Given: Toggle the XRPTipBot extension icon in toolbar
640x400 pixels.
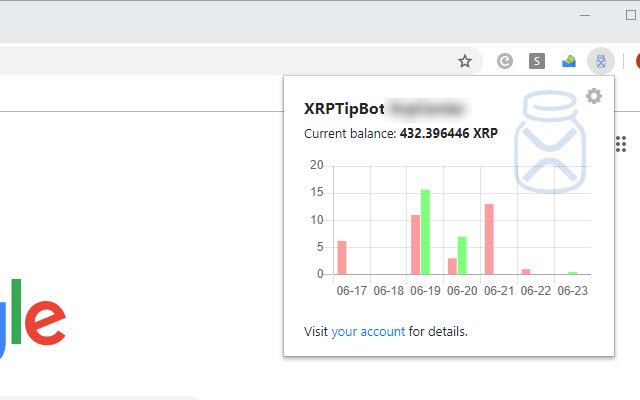Looking at the screenshot, I should click(x=600, y=61).
